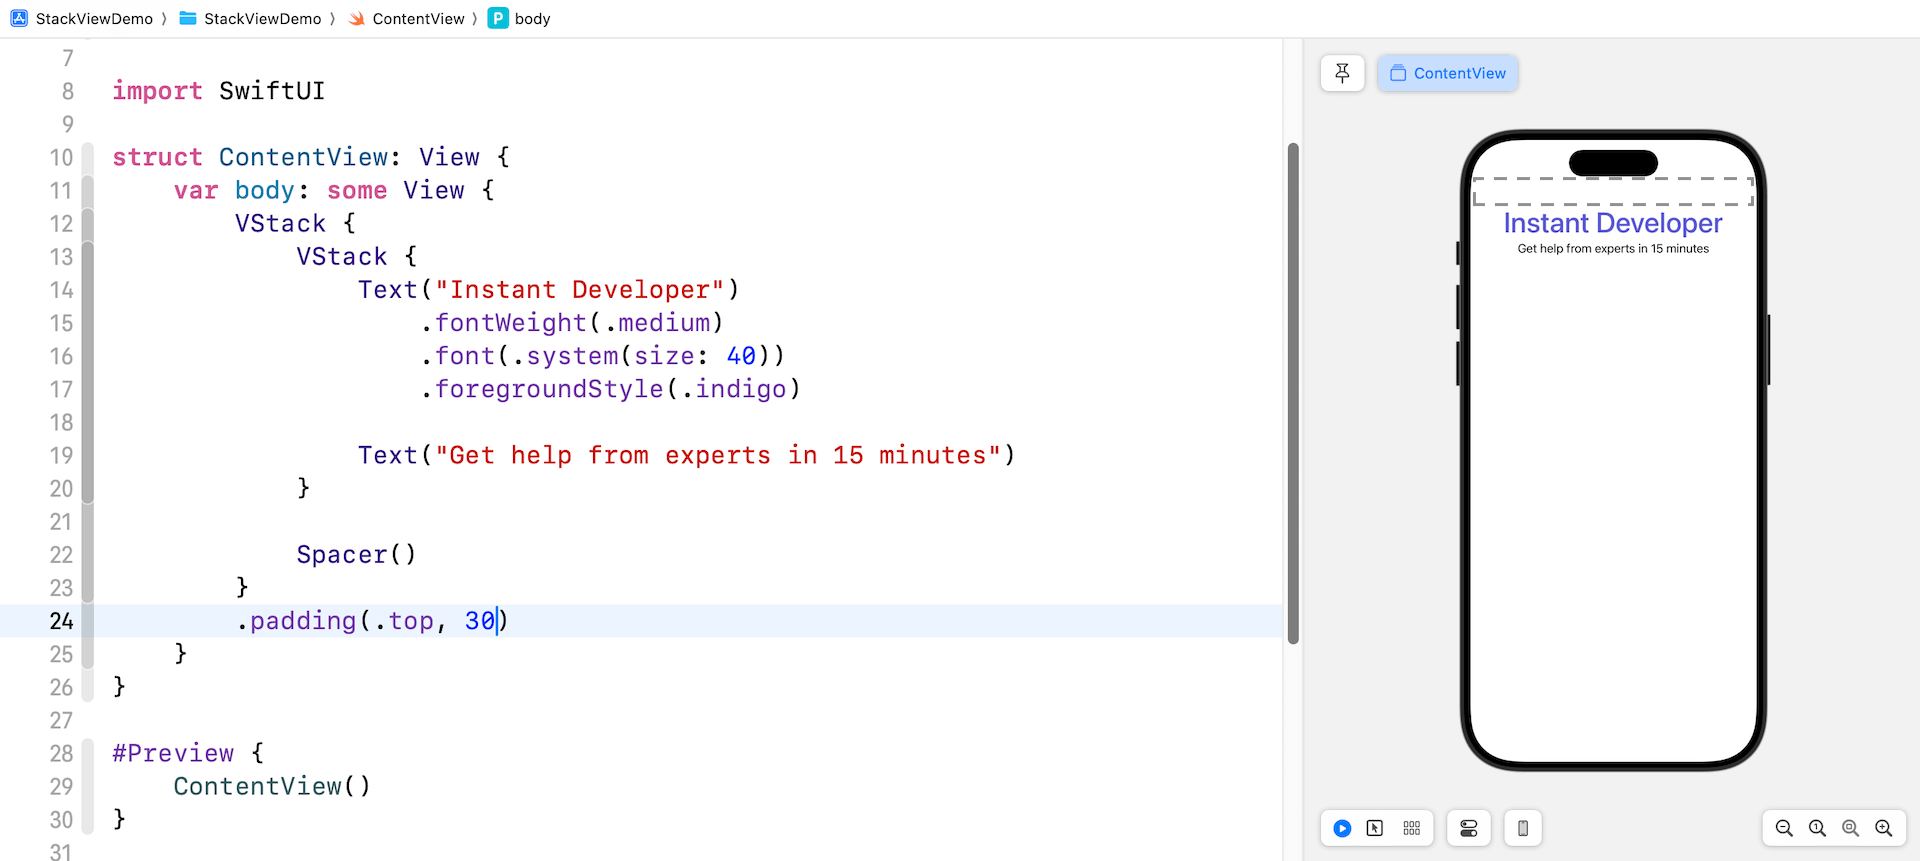
Task: Toggle the pin preview button
Action: click(x=1342, y=73)
